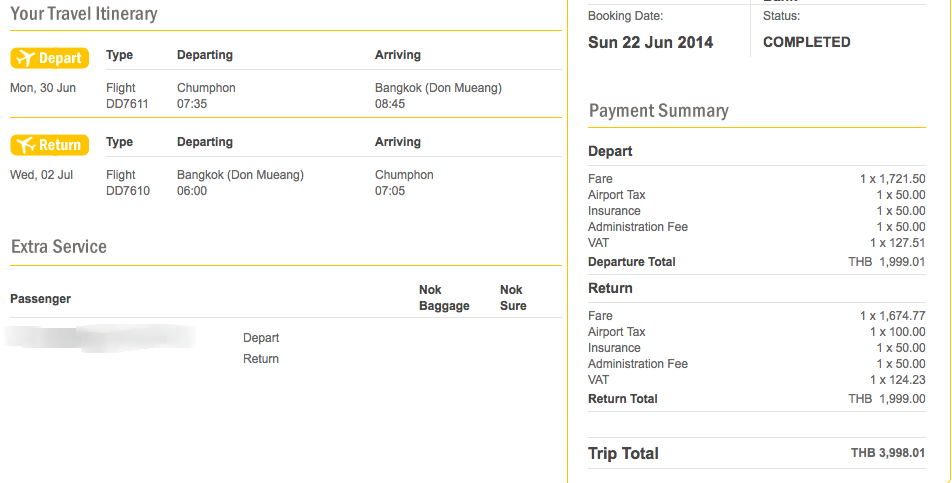Image resolution: width=952 pixels, height=483 pixels.
Task: Click the booking date Sun 22 Jun 2014
Action: tap(650, 42)
